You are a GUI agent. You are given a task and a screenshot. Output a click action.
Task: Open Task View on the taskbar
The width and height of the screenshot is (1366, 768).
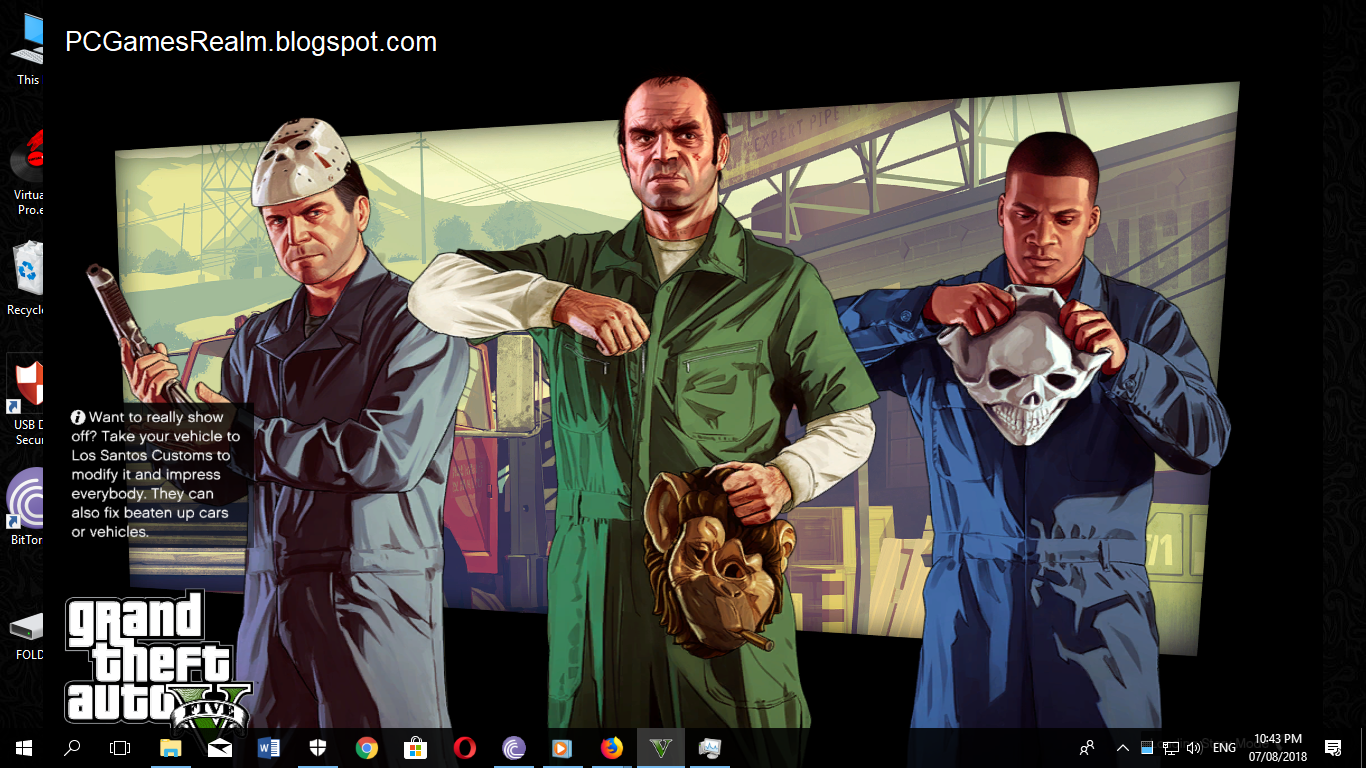[120, 748]
